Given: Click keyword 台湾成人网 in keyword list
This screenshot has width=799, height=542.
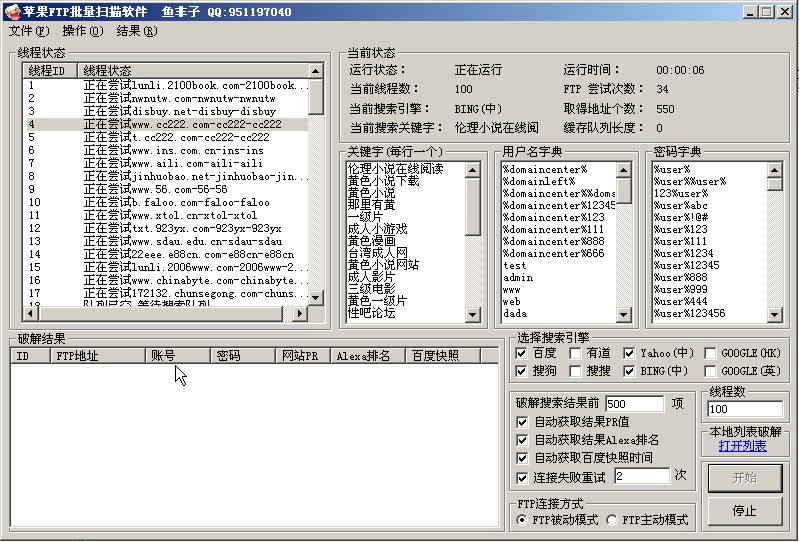Looking at the screenshot, I should [378, 253].
